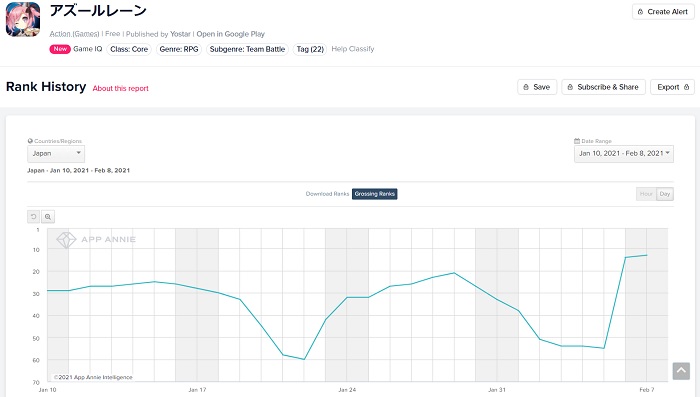The image size is (700, 397).
Task: Open the Subgenre: Team Battle tag
Action: [247, 49]
